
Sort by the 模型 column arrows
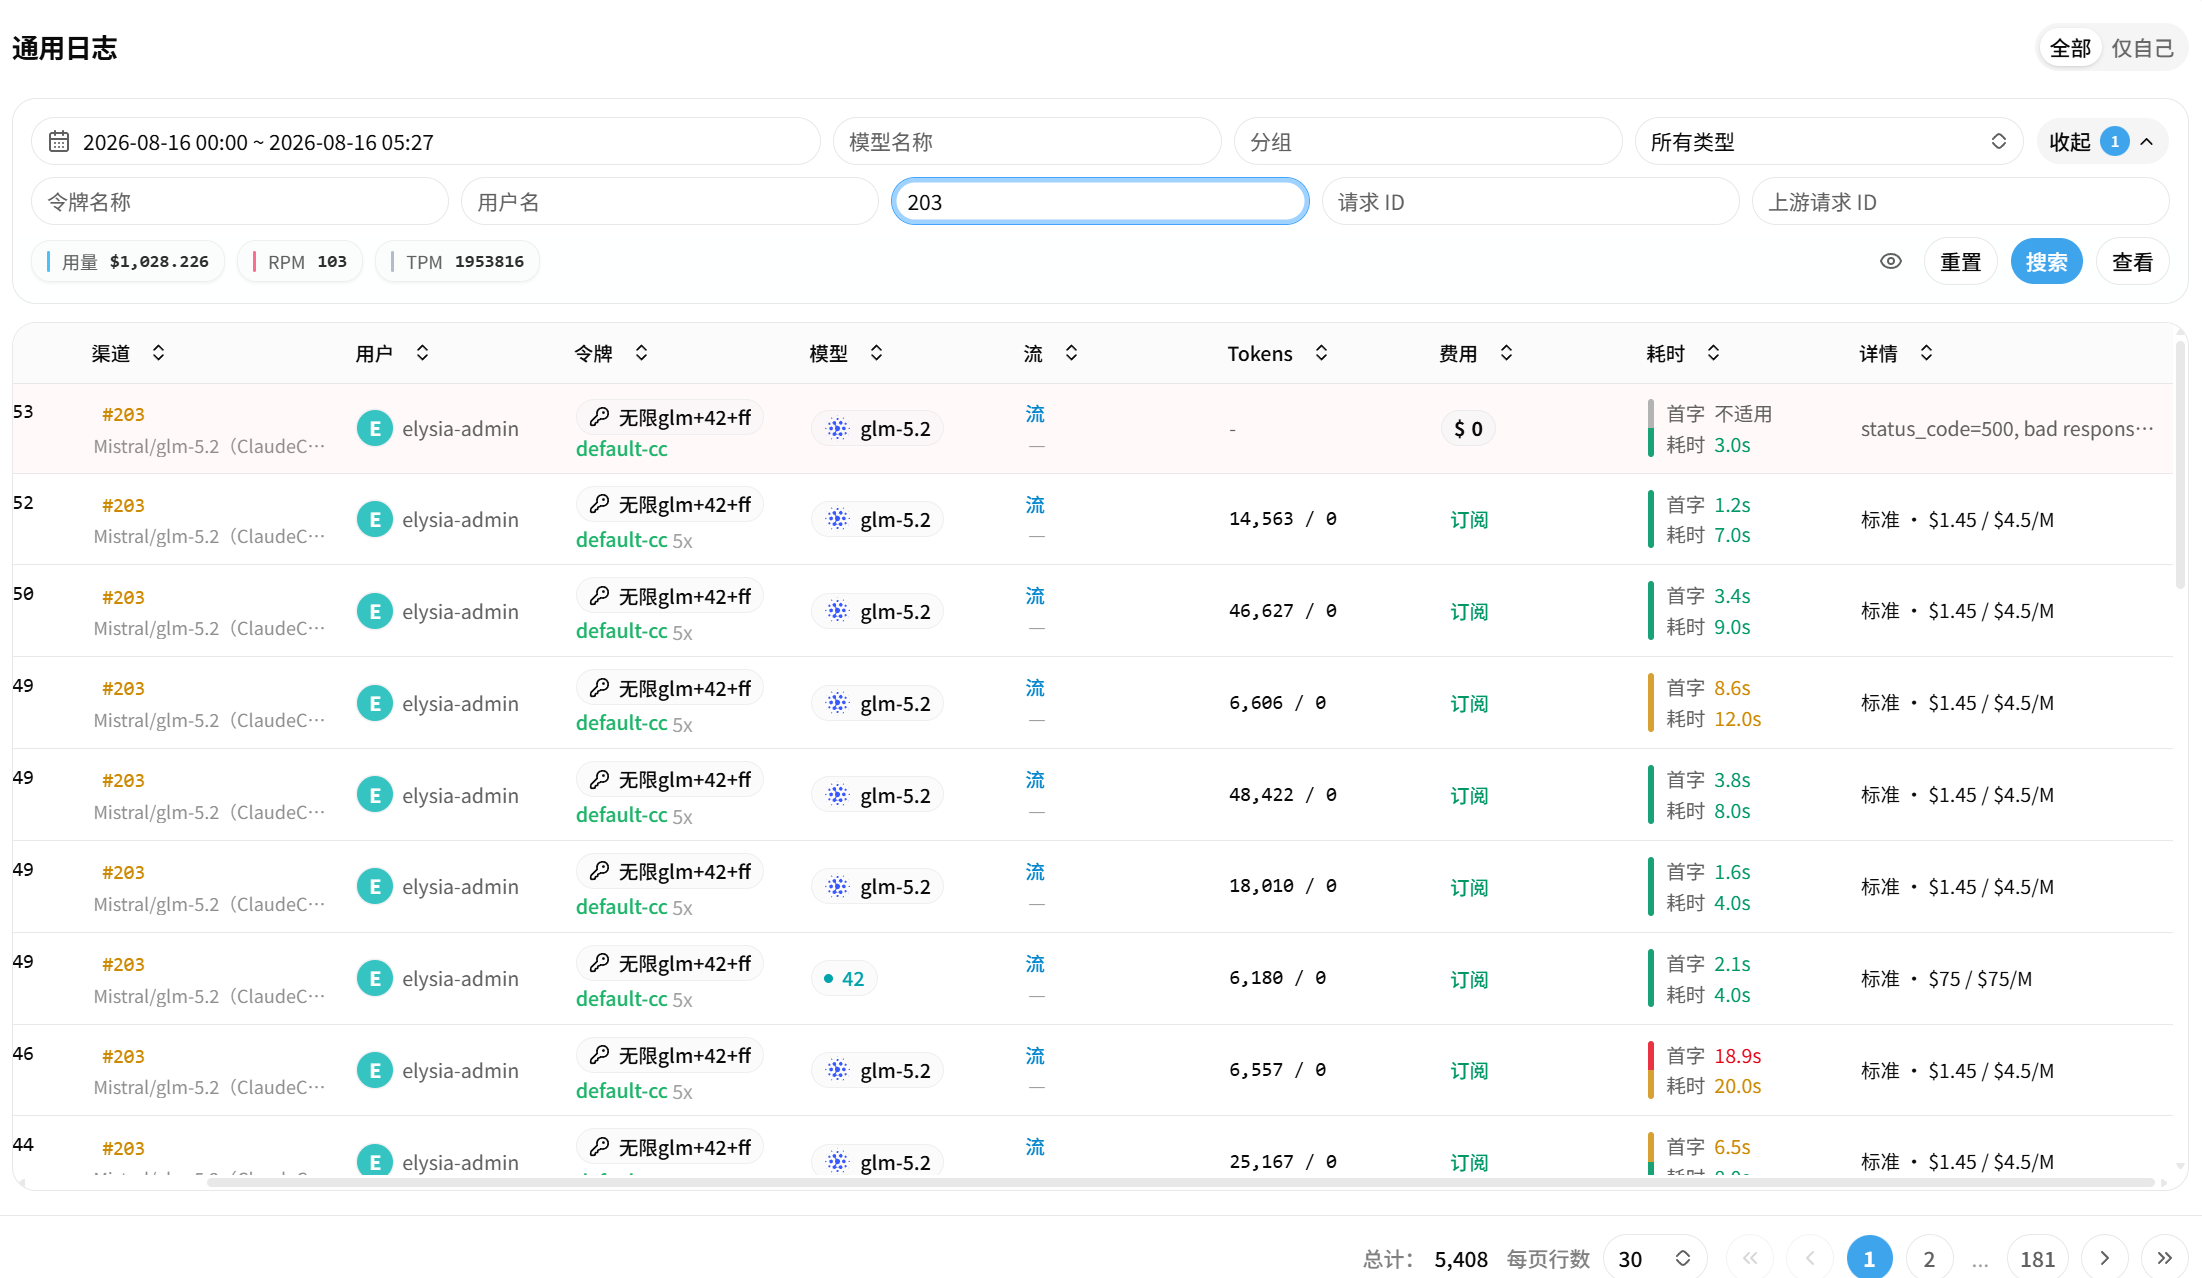click(876, 353)
